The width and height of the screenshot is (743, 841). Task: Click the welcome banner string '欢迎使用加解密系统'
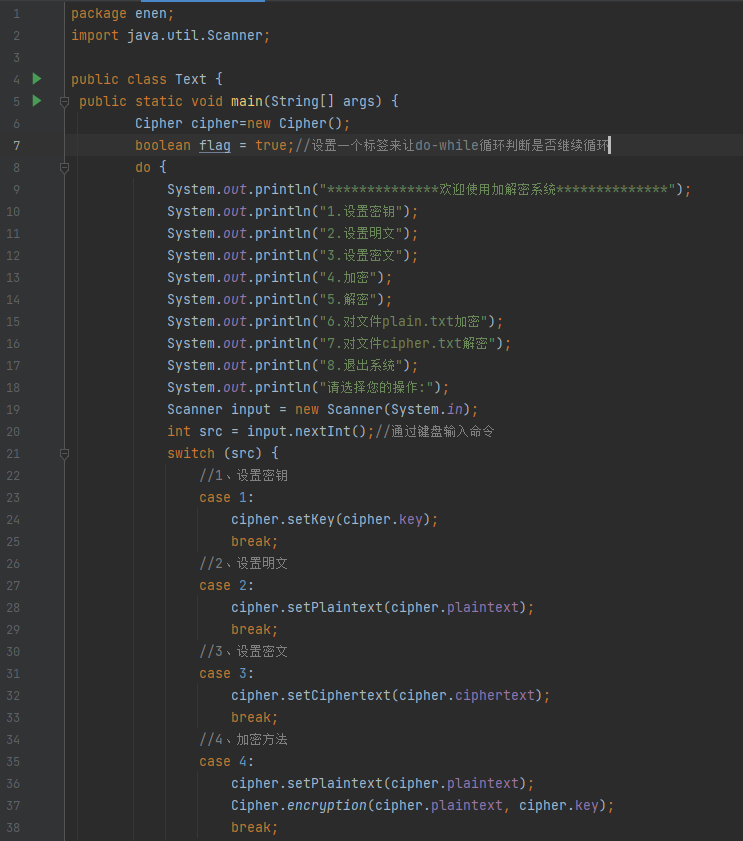click(x=497, y=189)
